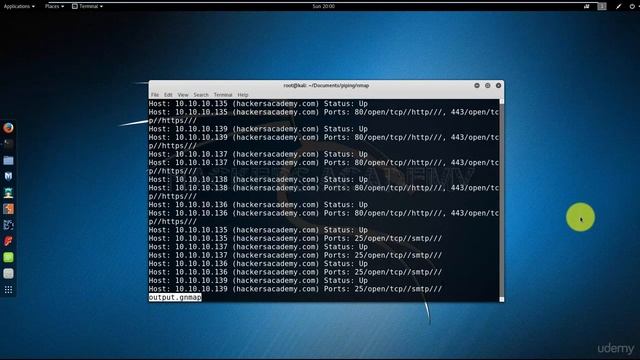Click the root@kali window title bar
The width and height of the screenshot is (640, 360).
tap(326, 85)
